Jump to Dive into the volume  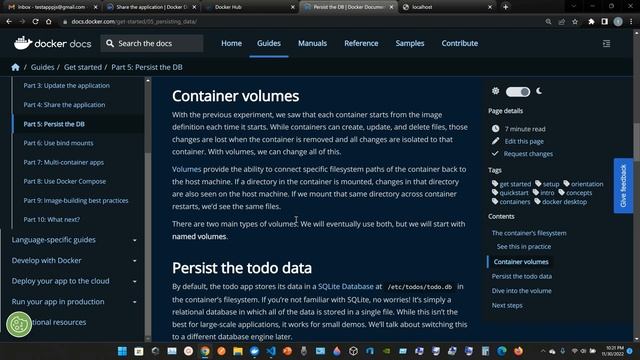click(x=522, y=291)
